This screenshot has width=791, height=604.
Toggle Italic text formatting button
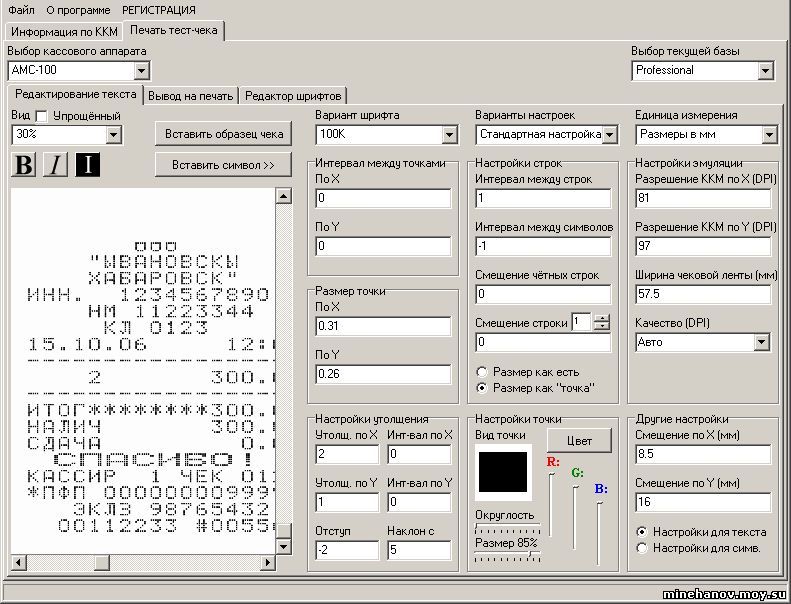pyautogui.click(x=55, y=164)
